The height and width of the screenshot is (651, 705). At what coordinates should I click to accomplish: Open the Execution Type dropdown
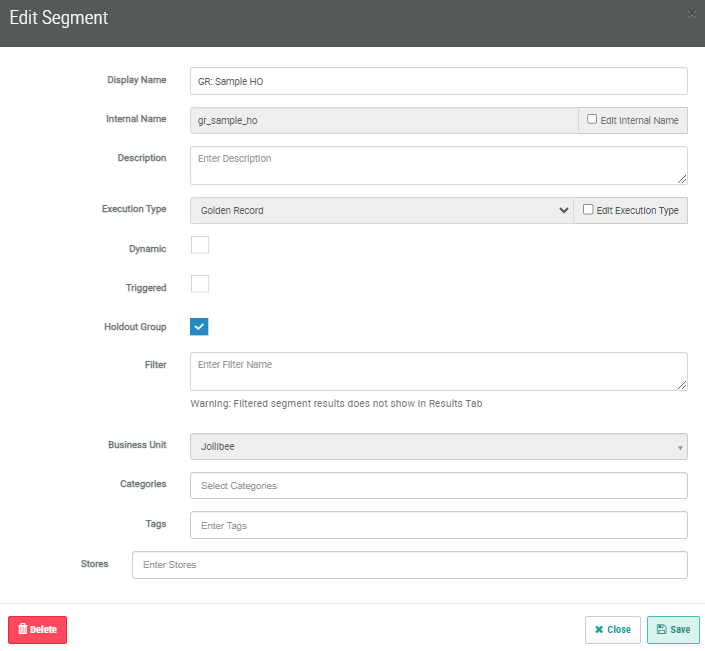[381, 210]
